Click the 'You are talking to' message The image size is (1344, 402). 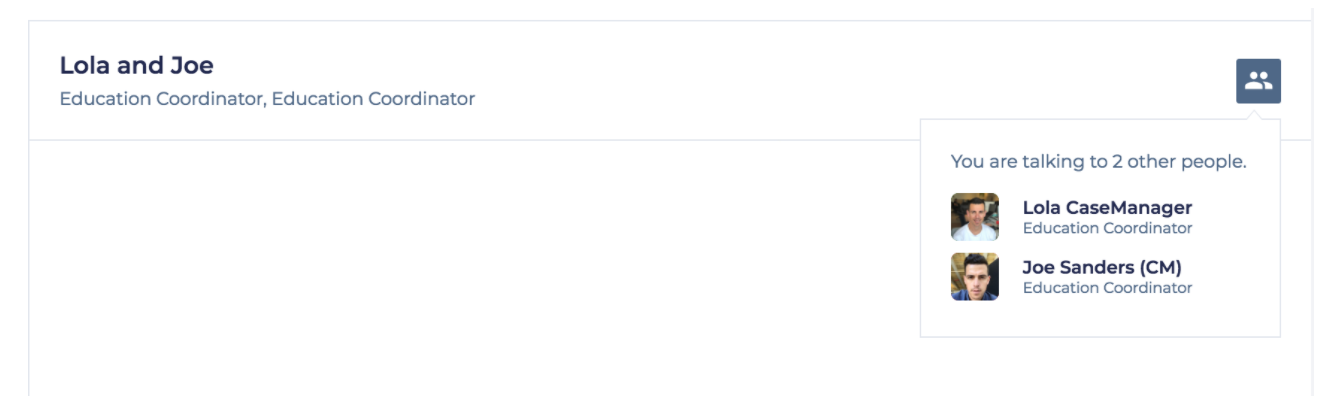click(x=1098, y=162)
